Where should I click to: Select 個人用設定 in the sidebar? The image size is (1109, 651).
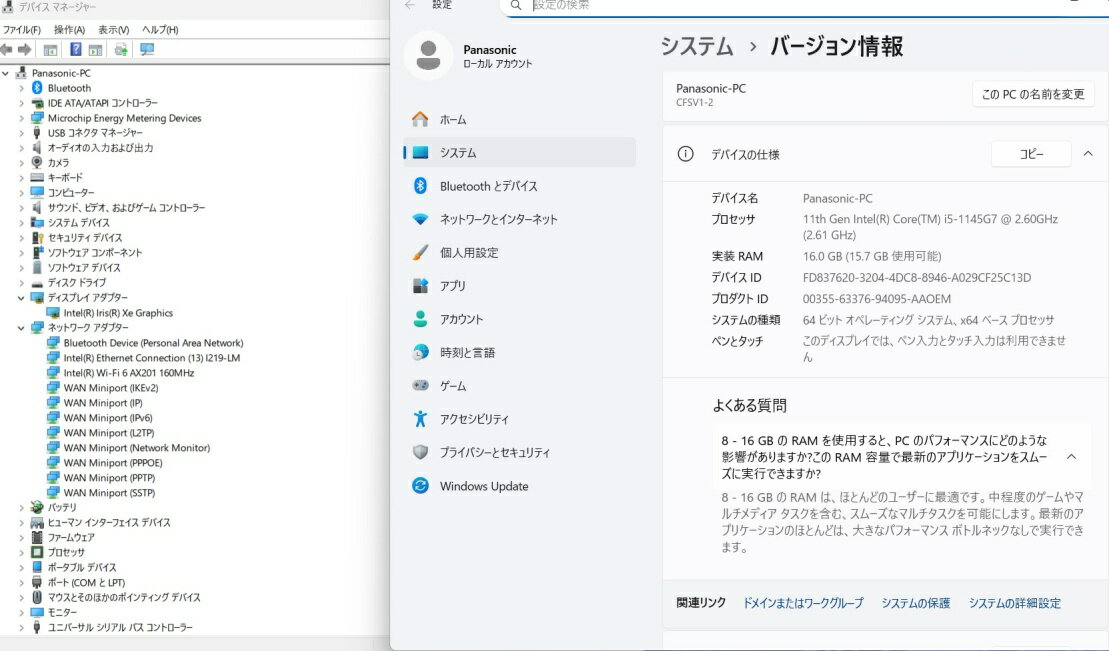click(x=469, y=253)
